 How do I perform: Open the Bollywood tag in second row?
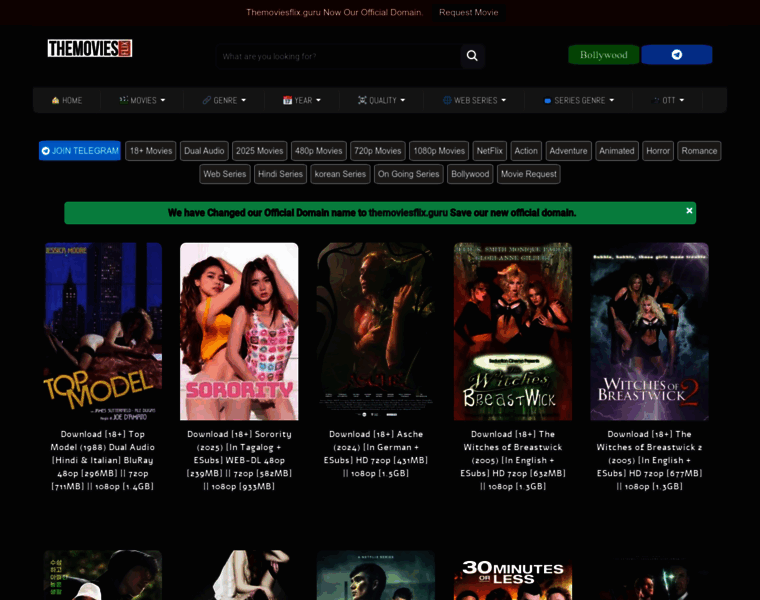[470, 174]
